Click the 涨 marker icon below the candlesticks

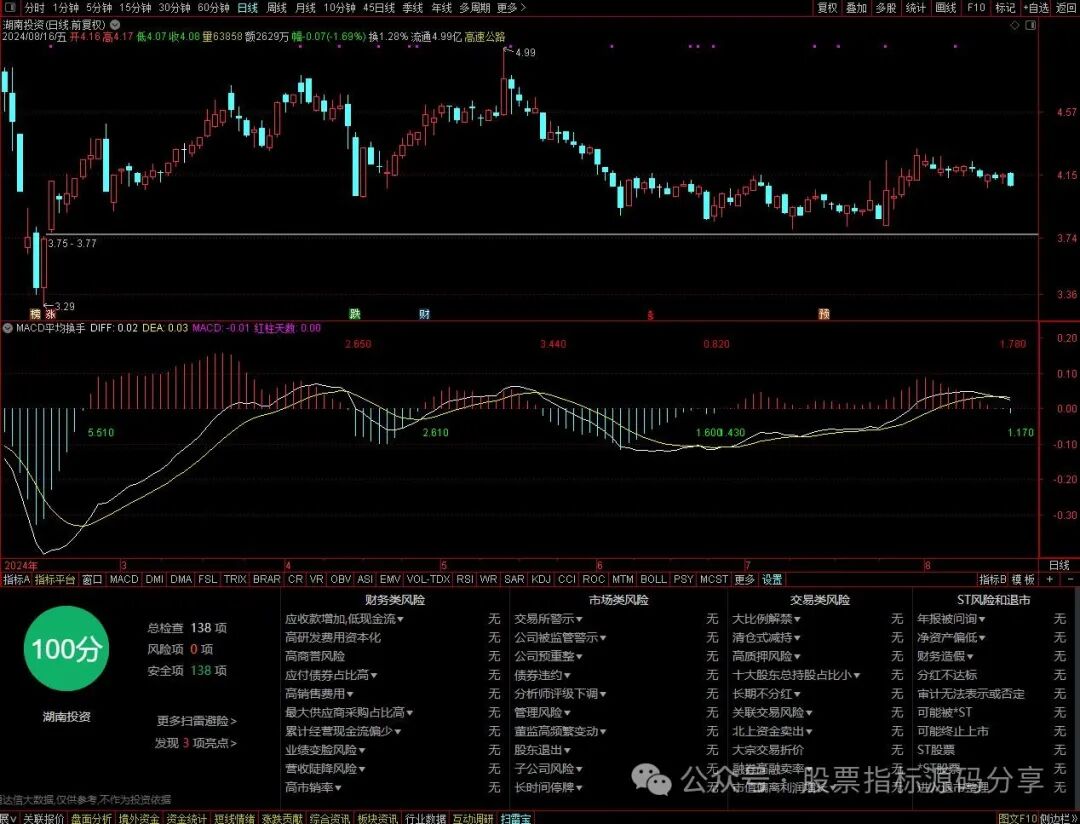coord(49,313)
